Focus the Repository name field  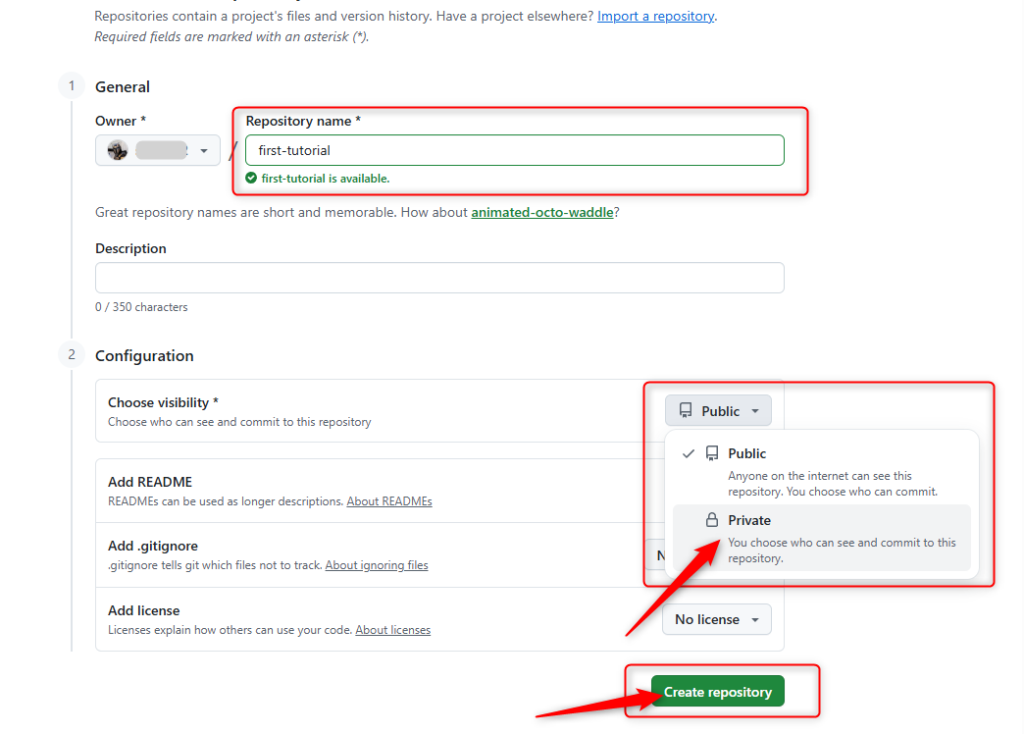tap(514, 151)
